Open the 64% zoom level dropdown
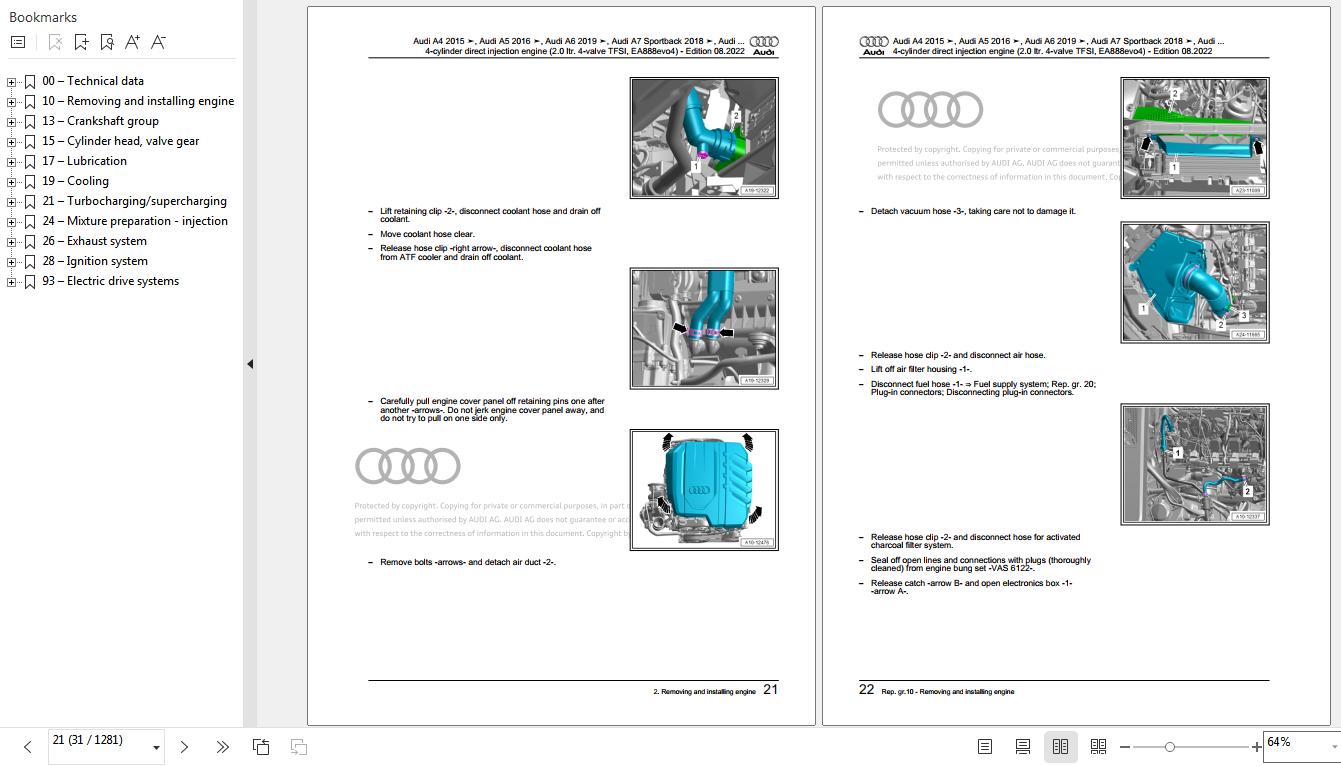Screen dimensions: 1341x766 tap(1334, 747)
